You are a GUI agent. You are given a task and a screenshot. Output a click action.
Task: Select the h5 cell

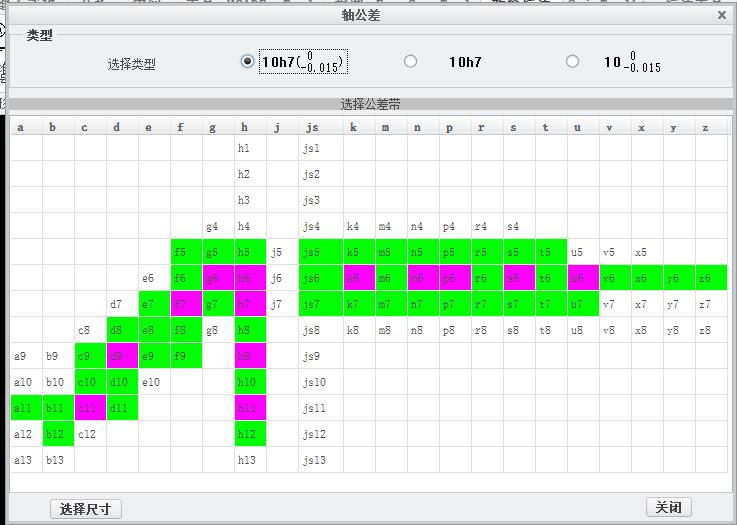(250, 252)
